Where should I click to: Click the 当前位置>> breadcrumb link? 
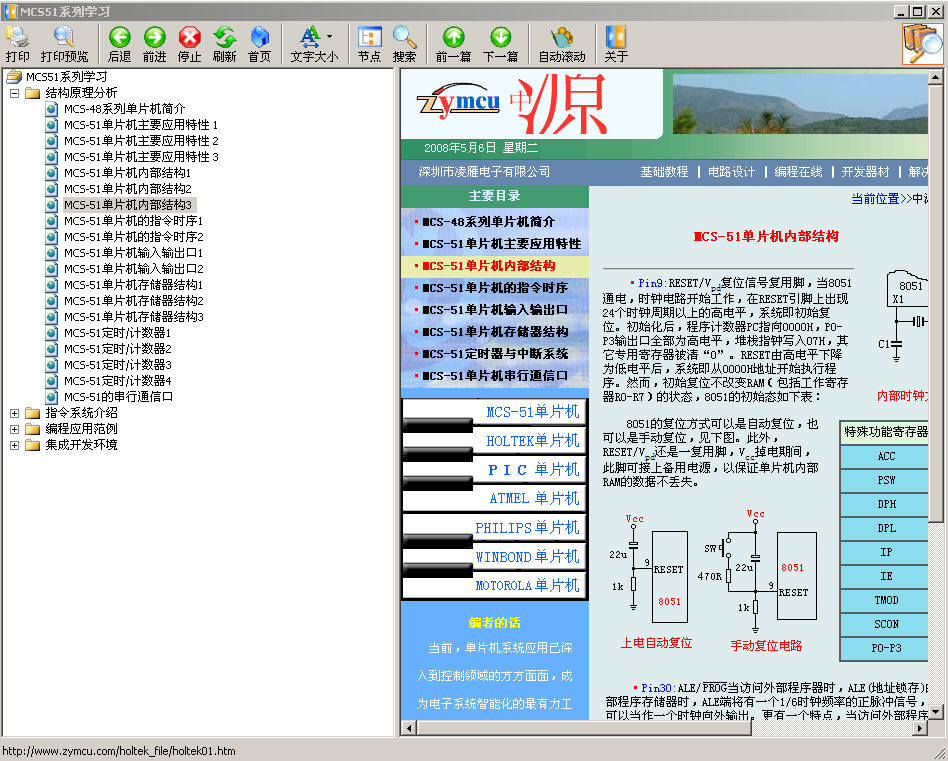pos(881,199)
